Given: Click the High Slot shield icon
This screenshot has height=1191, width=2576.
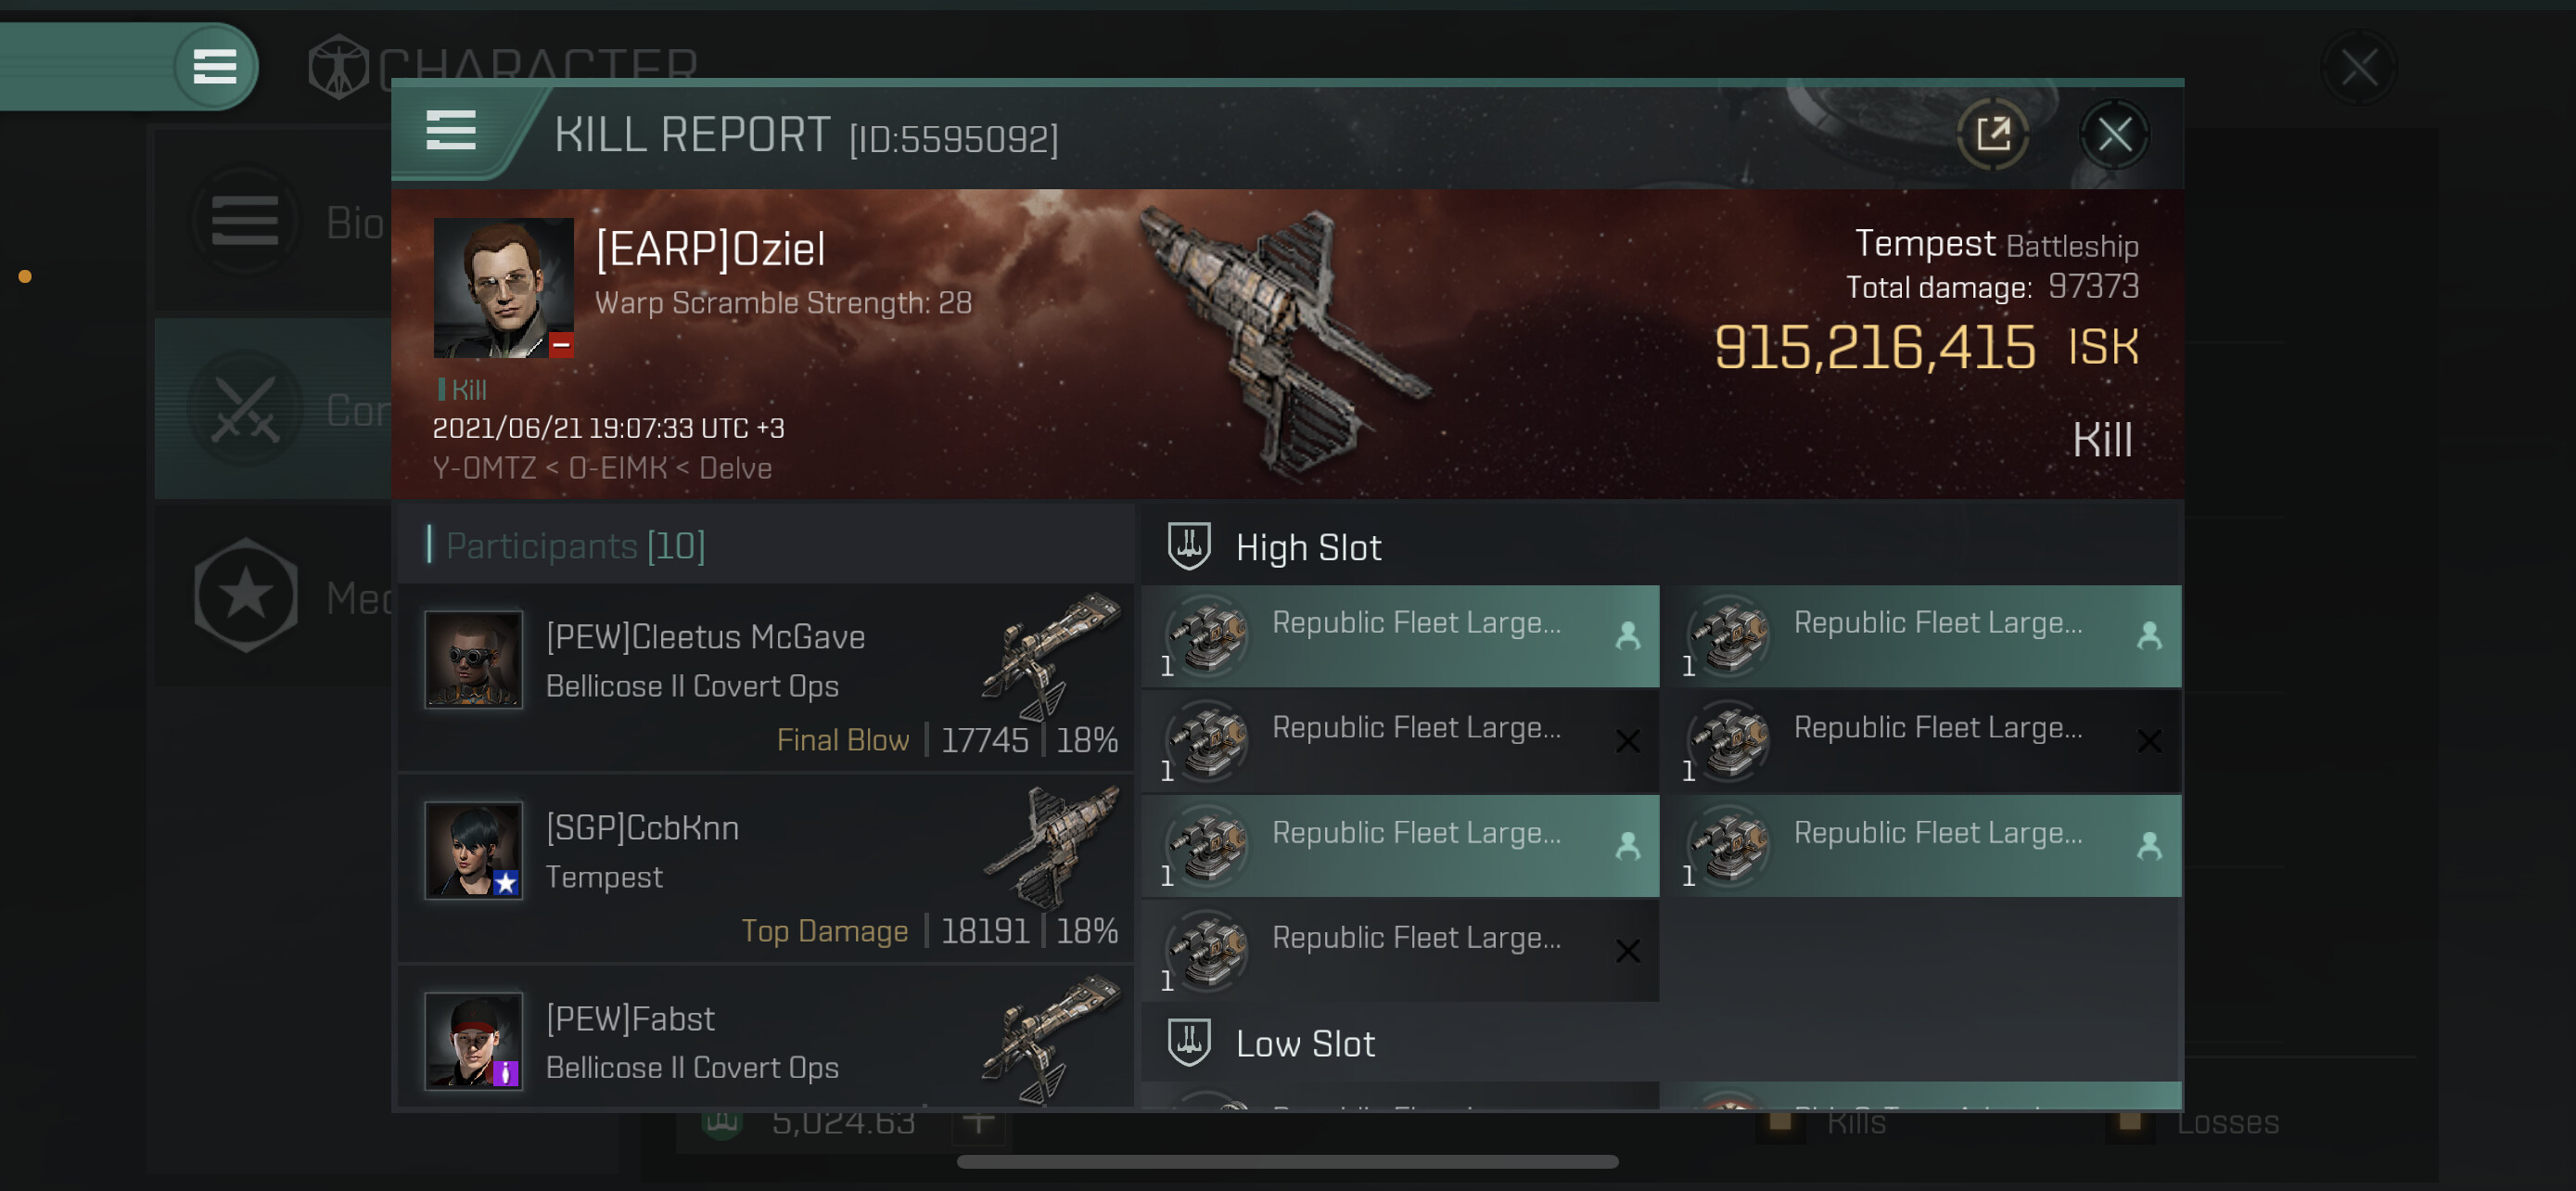Looking at the screenshot, I should tap(1189, 546).
